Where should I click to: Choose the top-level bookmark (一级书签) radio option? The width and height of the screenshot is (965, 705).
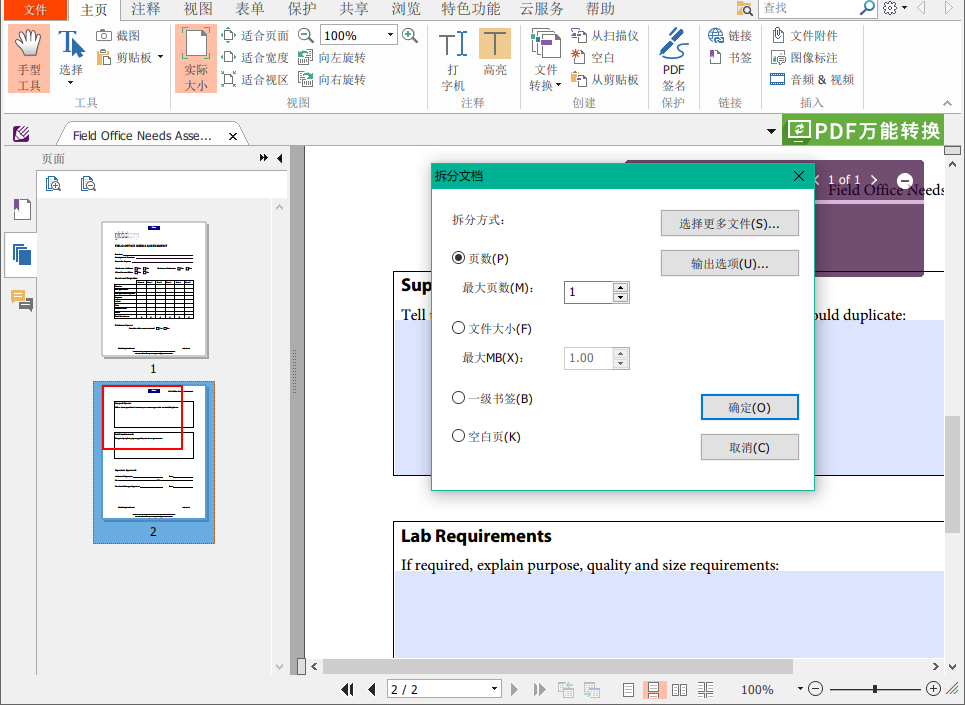tap(459, 398)
